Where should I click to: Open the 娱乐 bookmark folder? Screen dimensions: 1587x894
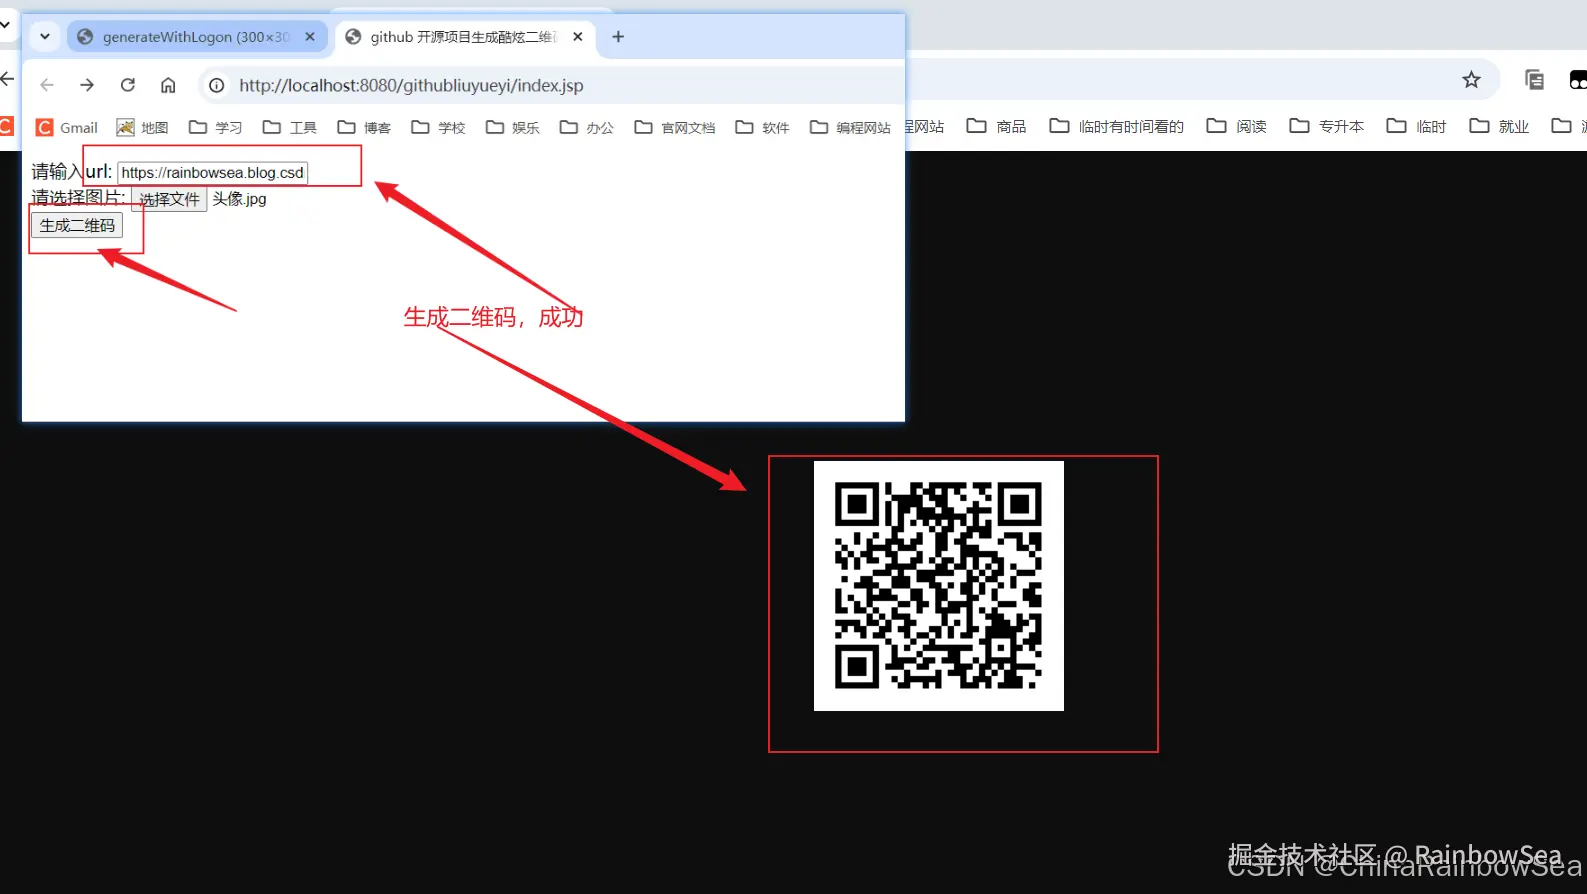512,127
